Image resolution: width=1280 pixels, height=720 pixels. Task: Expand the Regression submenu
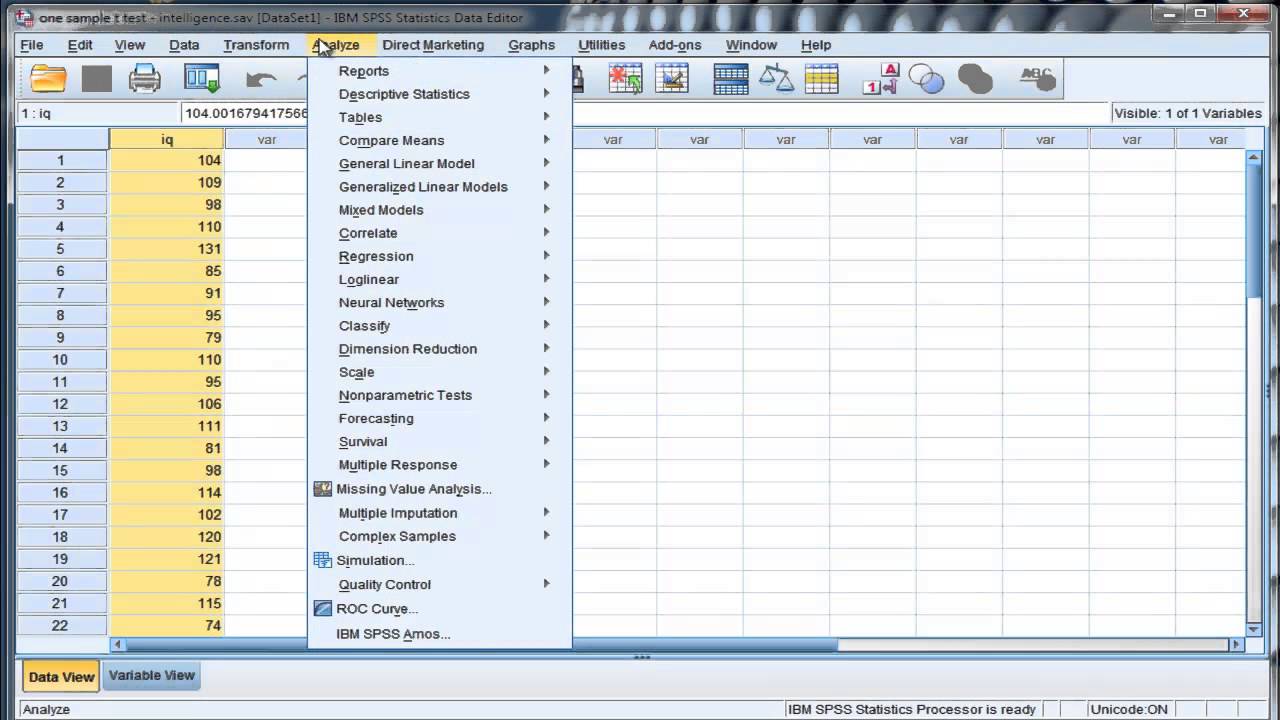(x=440, y=256)
